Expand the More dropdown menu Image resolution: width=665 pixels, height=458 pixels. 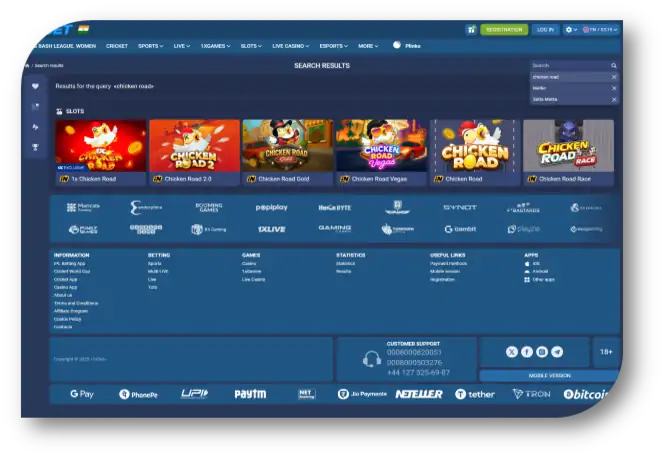[368, 46]
